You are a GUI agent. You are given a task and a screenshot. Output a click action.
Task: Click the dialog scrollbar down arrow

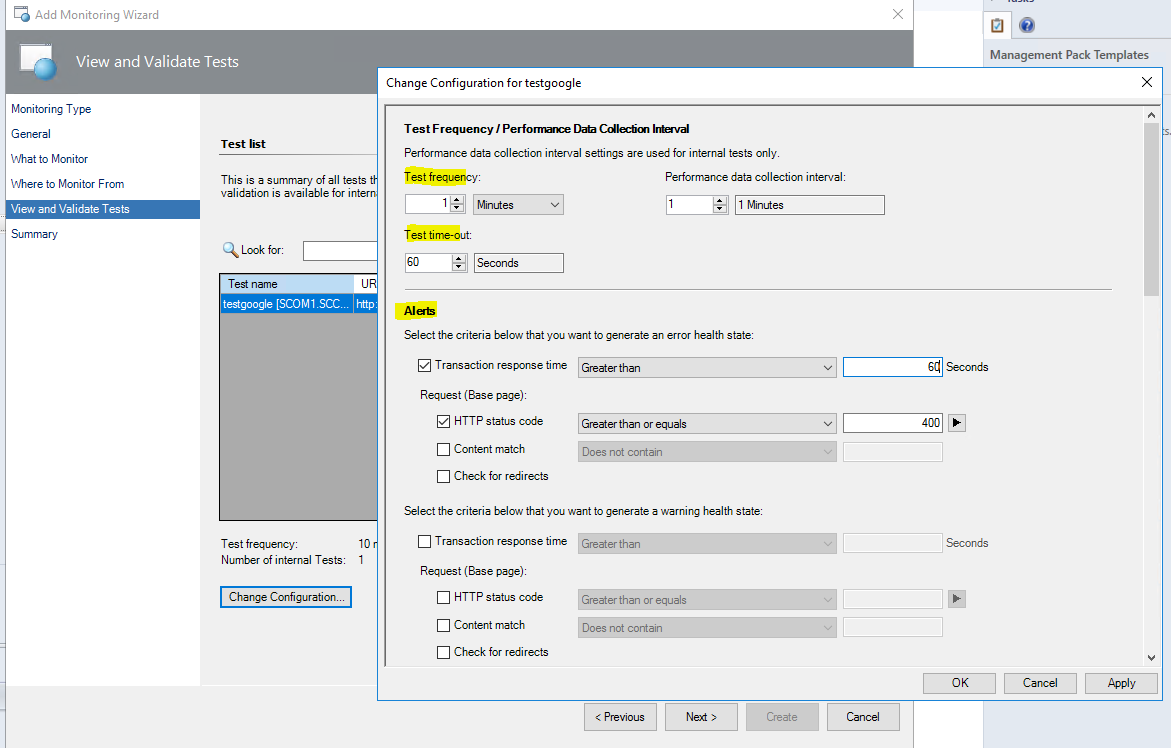(x=1151, y=658)
